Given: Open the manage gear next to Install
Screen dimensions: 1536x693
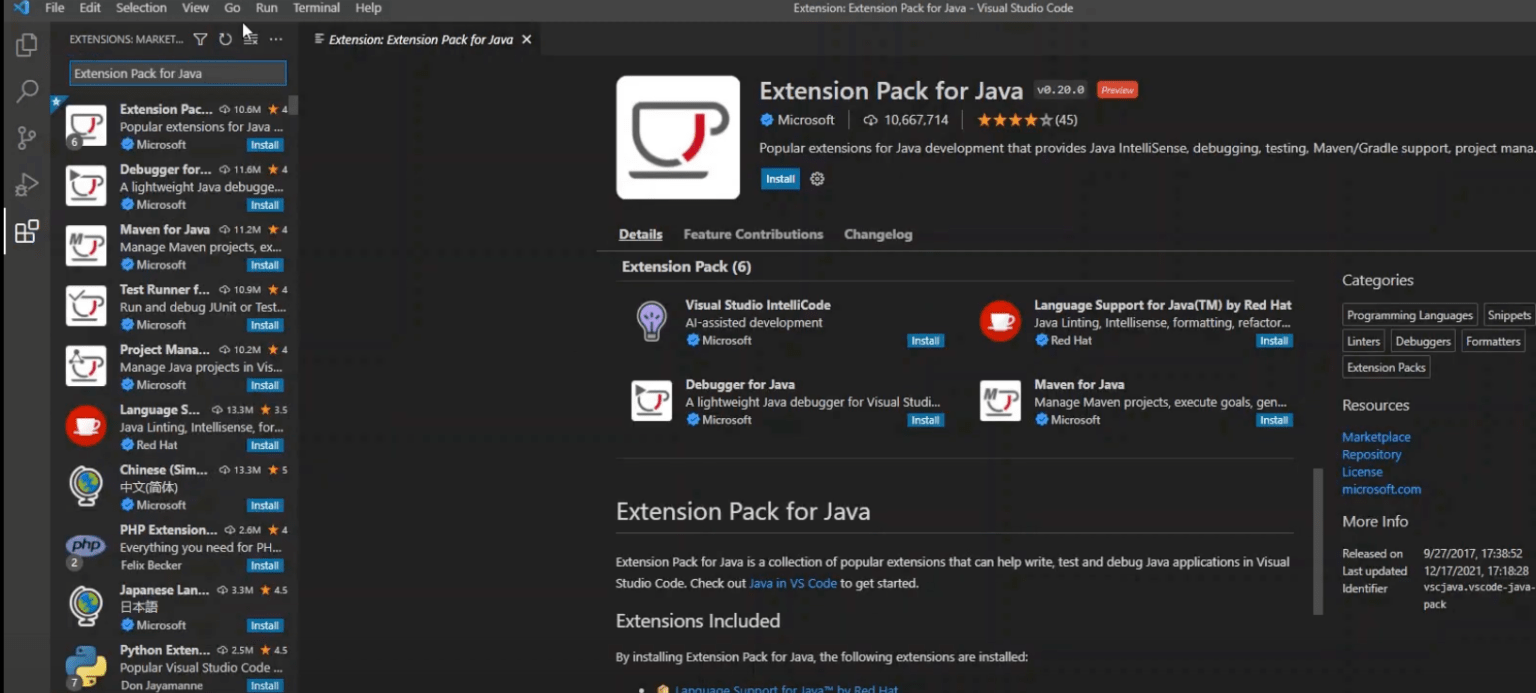Looking at the screenshot, I should tap(817, 179).
